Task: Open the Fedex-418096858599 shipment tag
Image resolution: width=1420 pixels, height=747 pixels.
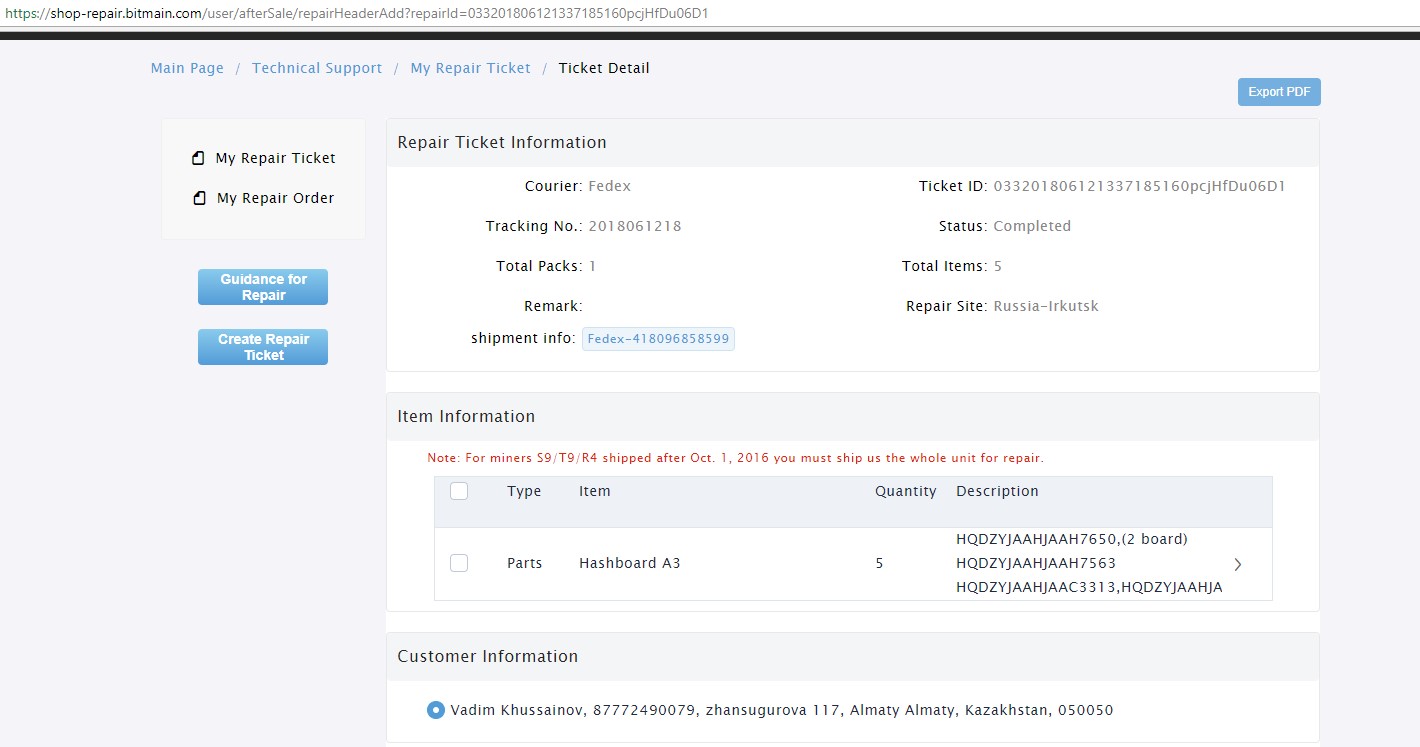Action: [658, 339]
